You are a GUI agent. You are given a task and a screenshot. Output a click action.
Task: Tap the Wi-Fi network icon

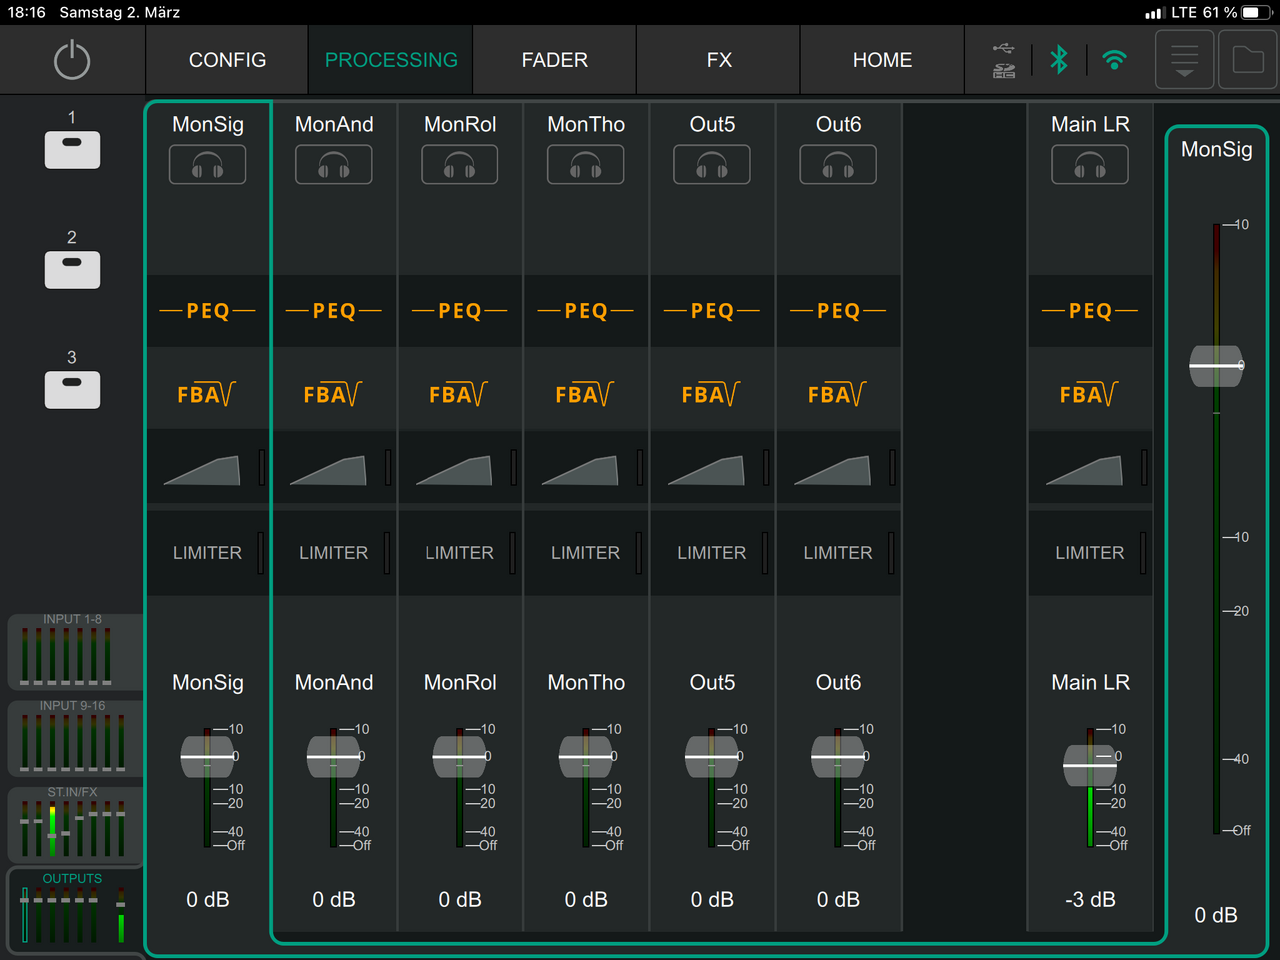pos(1114,60)
